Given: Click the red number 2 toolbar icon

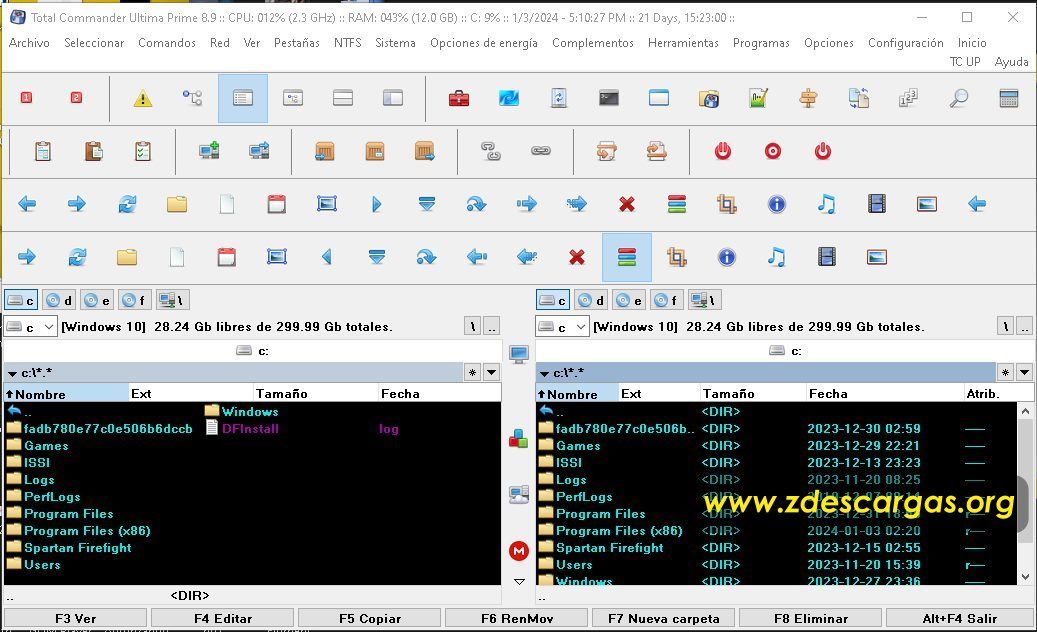Looking at the screenshot, I should tap(76, 98).
